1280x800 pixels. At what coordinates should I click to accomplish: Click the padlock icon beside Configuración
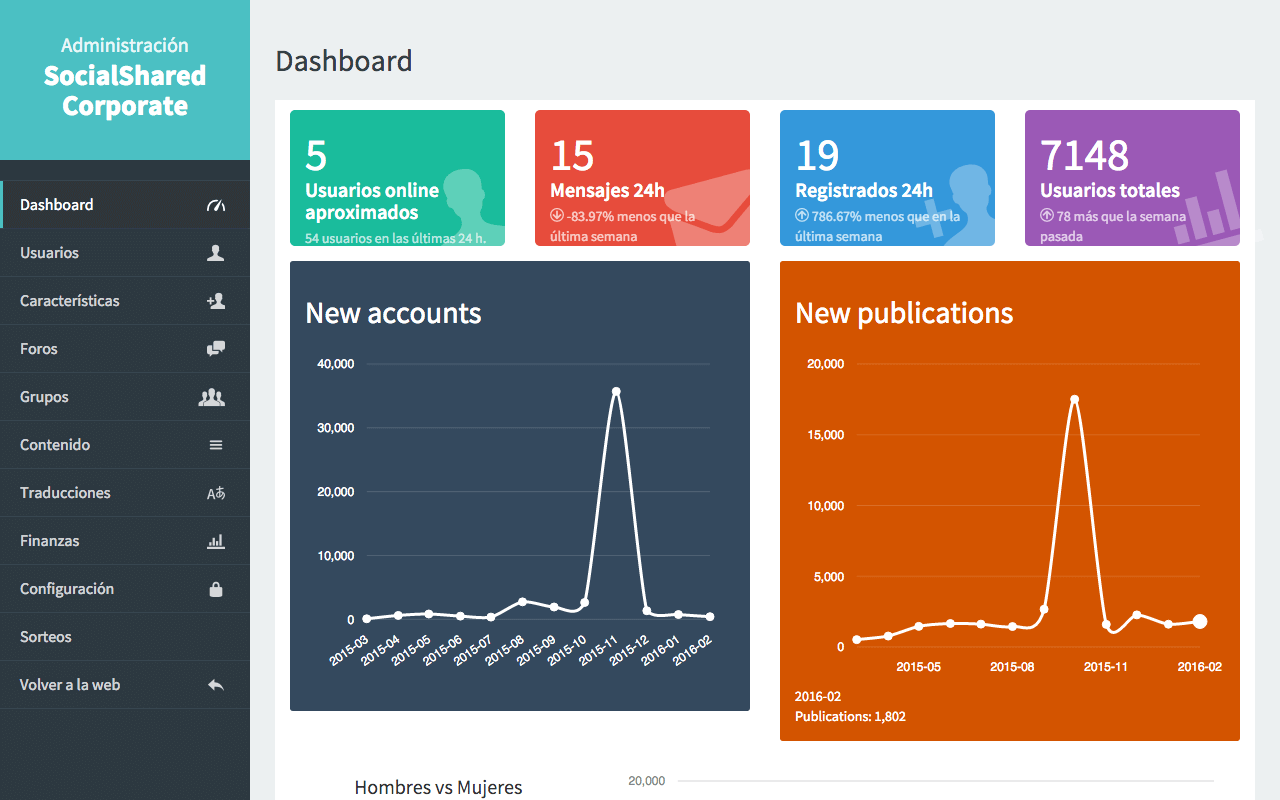(215, 589)
